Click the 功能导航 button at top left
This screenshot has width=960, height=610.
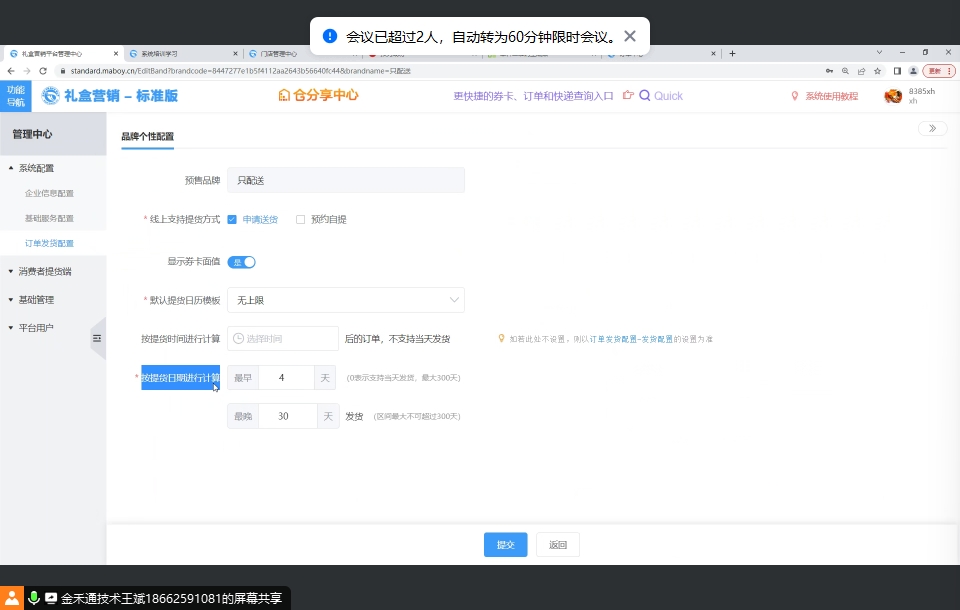(16, 96)
